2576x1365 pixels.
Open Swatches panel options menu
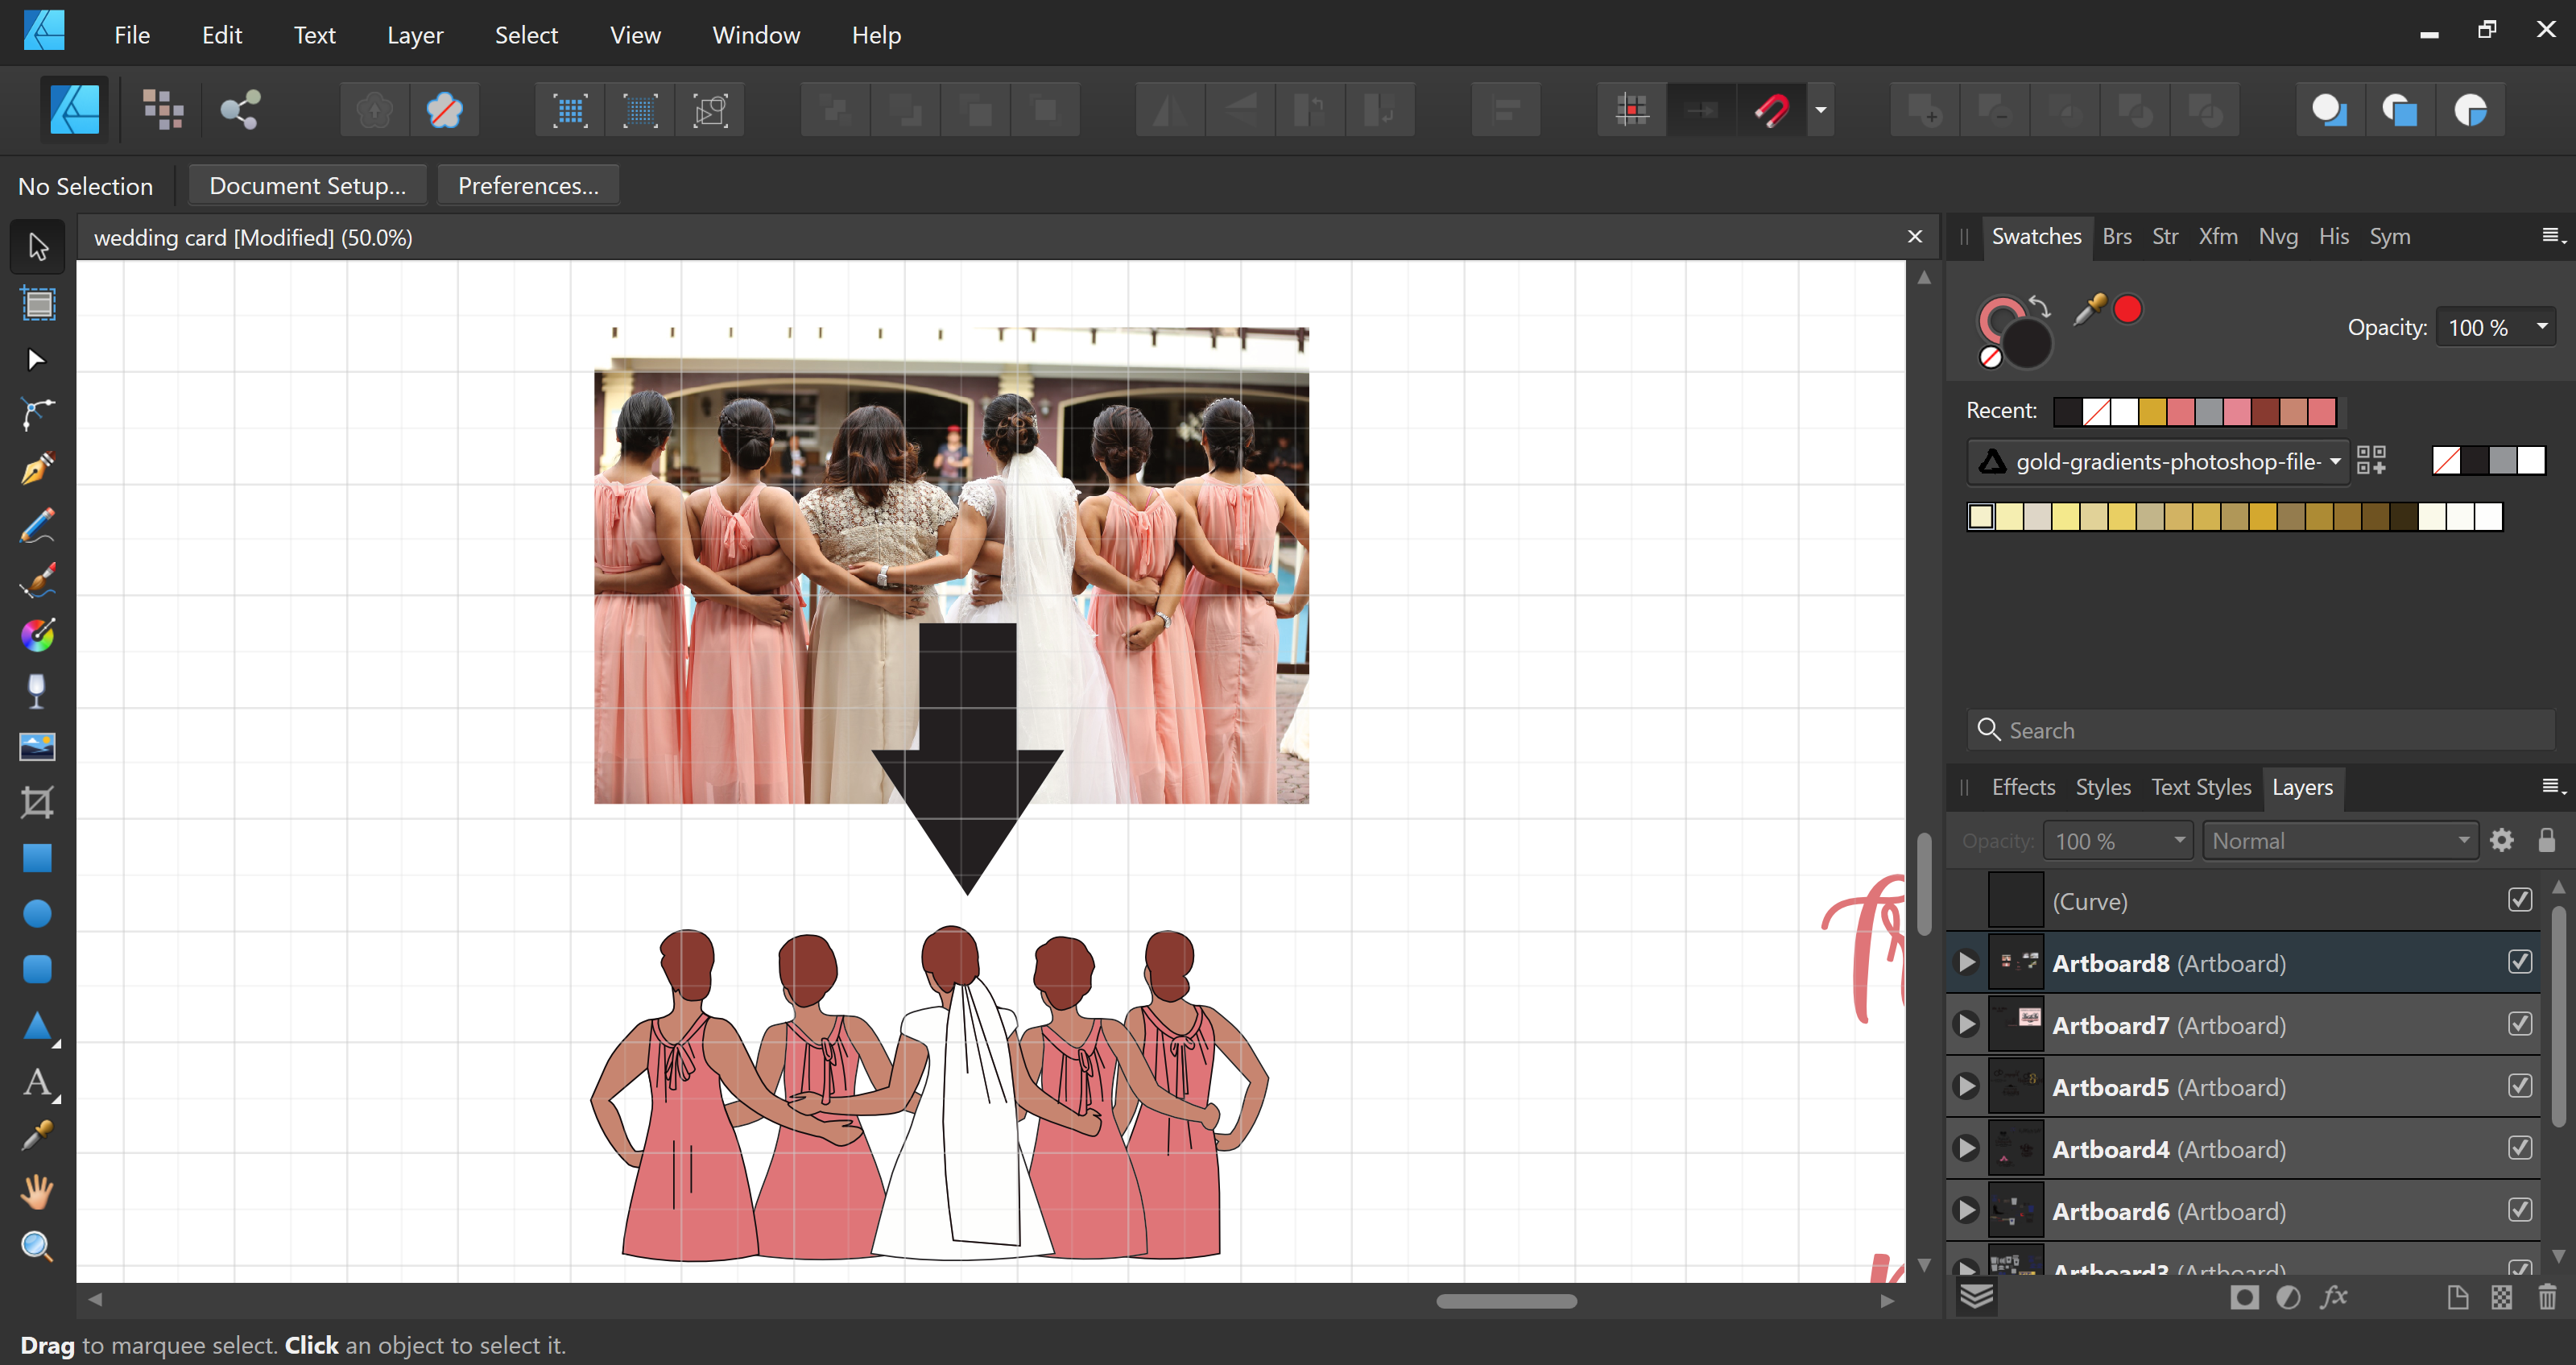[2552, 236]
